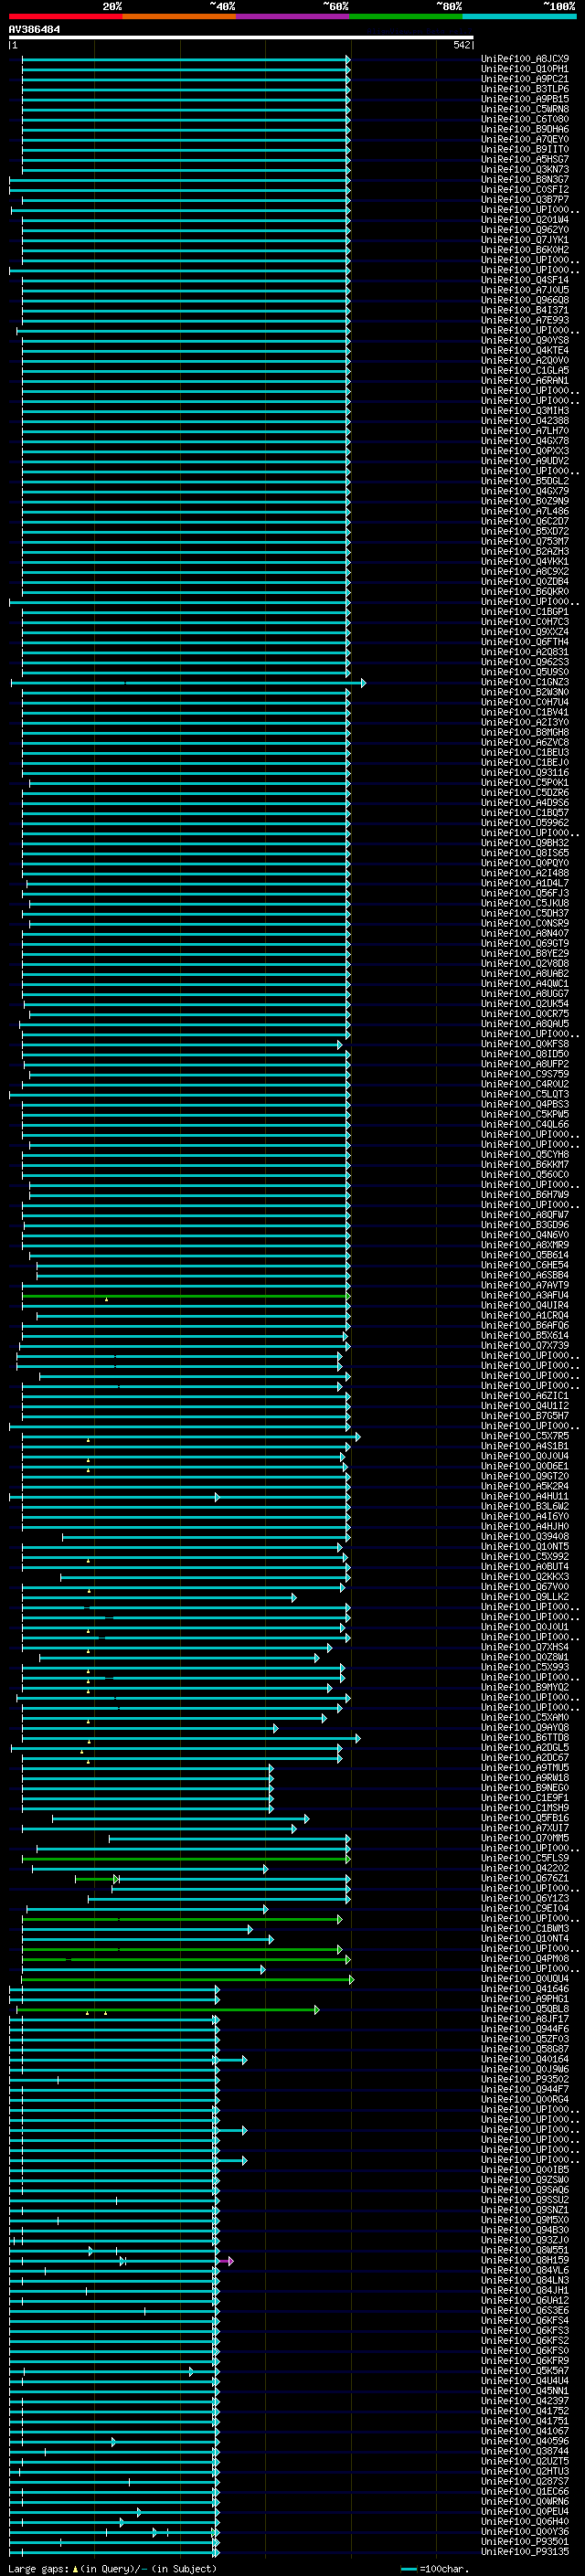
Task: Open hit UniRef100_Q4KTE4
Action: click(x=525, y=350)
